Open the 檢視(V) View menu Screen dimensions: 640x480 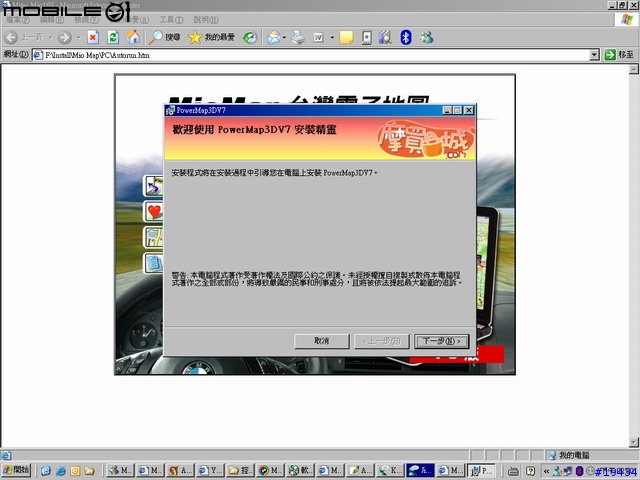86,20
